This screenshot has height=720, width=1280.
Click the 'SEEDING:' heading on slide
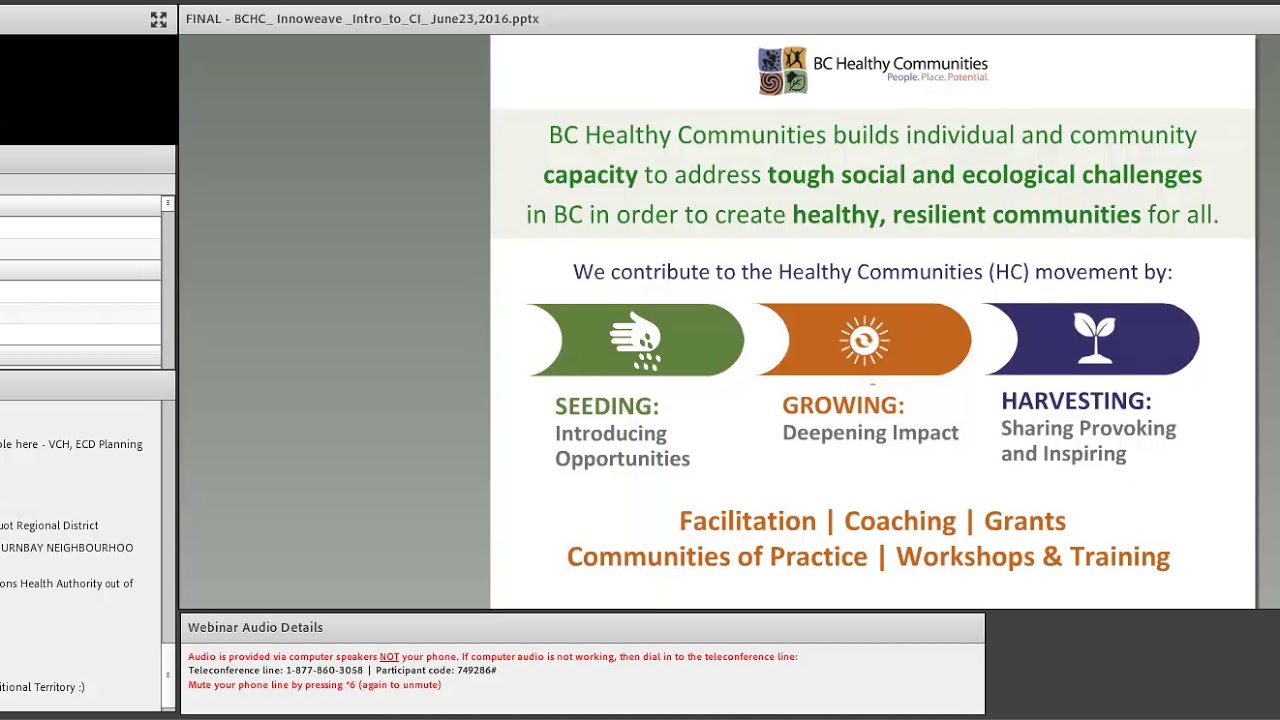pyautogui.click(x=607, y=406)
